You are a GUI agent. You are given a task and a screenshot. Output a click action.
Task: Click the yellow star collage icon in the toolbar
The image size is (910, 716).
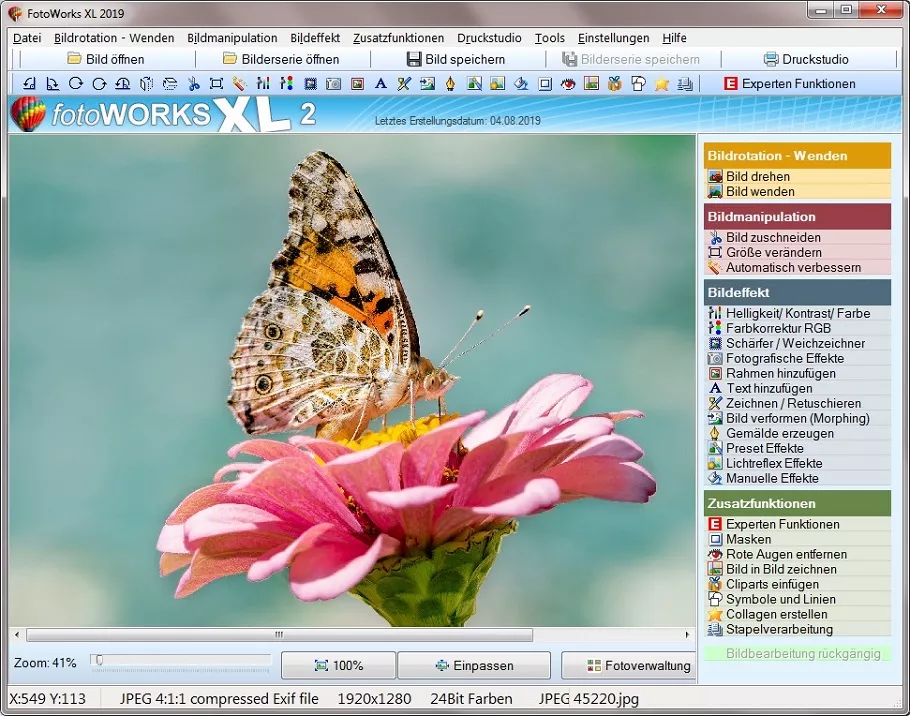pos(661,84)
